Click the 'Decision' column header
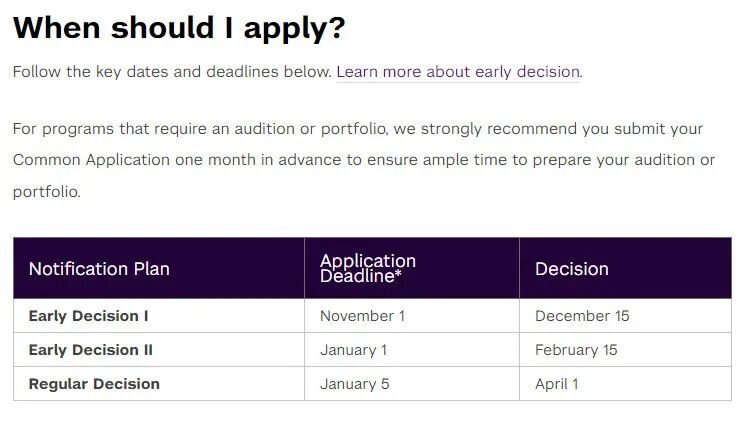 (571, 269)
